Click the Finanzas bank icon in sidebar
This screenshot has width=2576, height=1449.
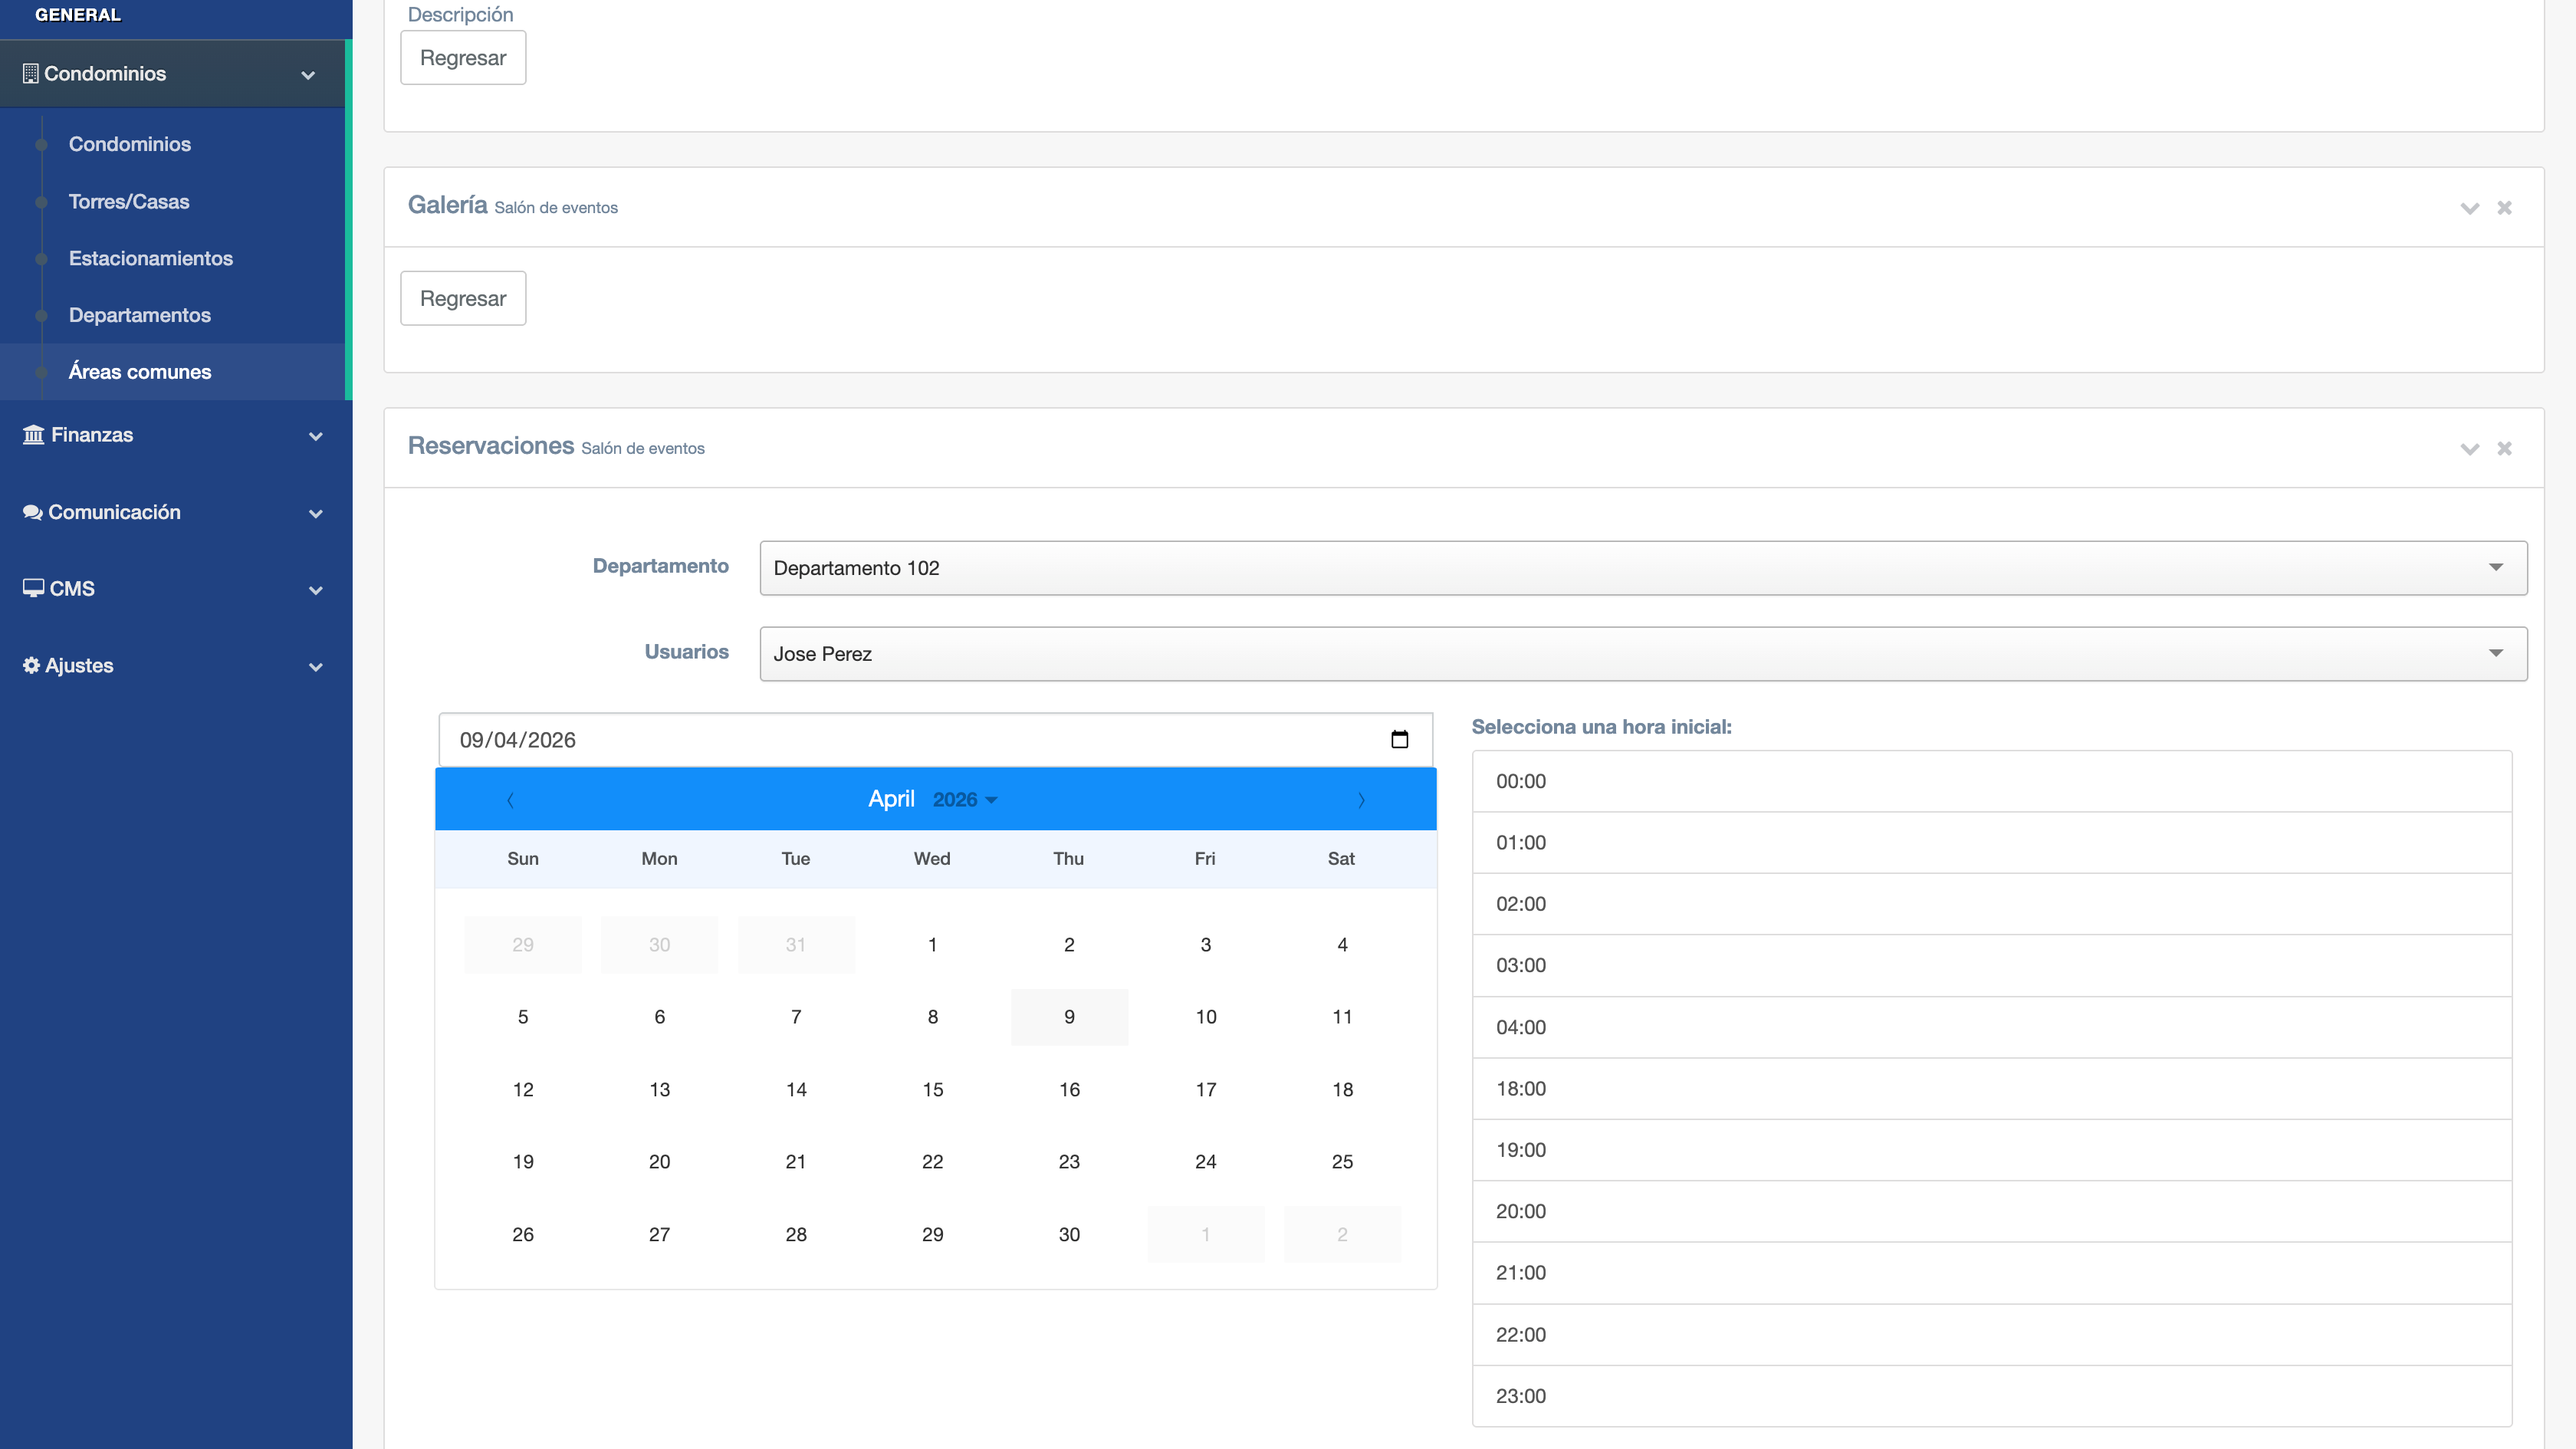point(33,435)
